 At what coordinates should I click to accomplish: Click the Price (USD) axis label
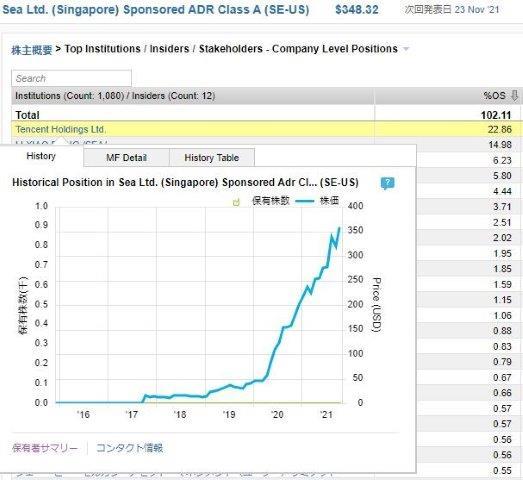[x=377, y=305]
